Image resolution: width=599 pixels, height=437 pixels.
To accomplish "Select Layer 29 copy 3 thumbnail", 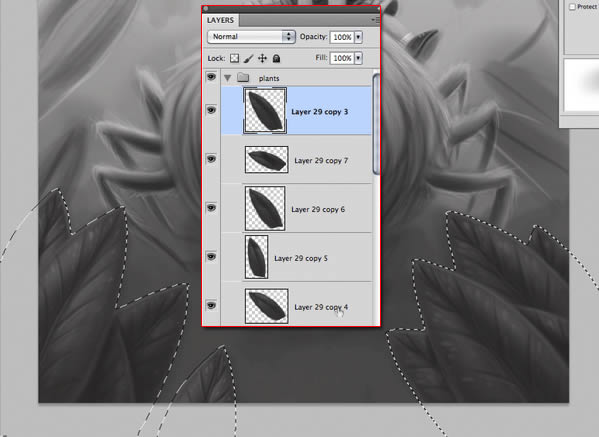I will (x=265, y=111).
